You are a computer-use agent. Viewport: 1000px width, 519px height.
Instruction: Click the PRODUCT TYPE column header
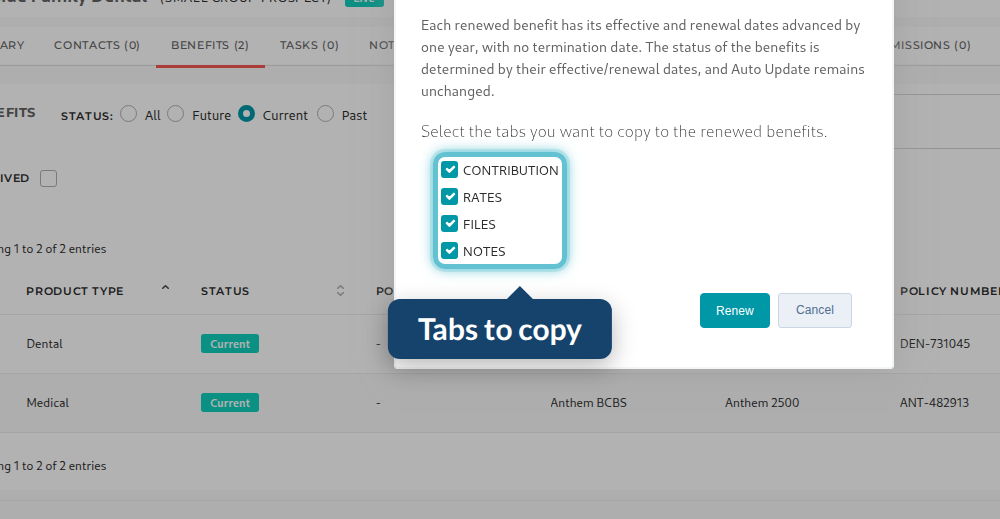75,291
